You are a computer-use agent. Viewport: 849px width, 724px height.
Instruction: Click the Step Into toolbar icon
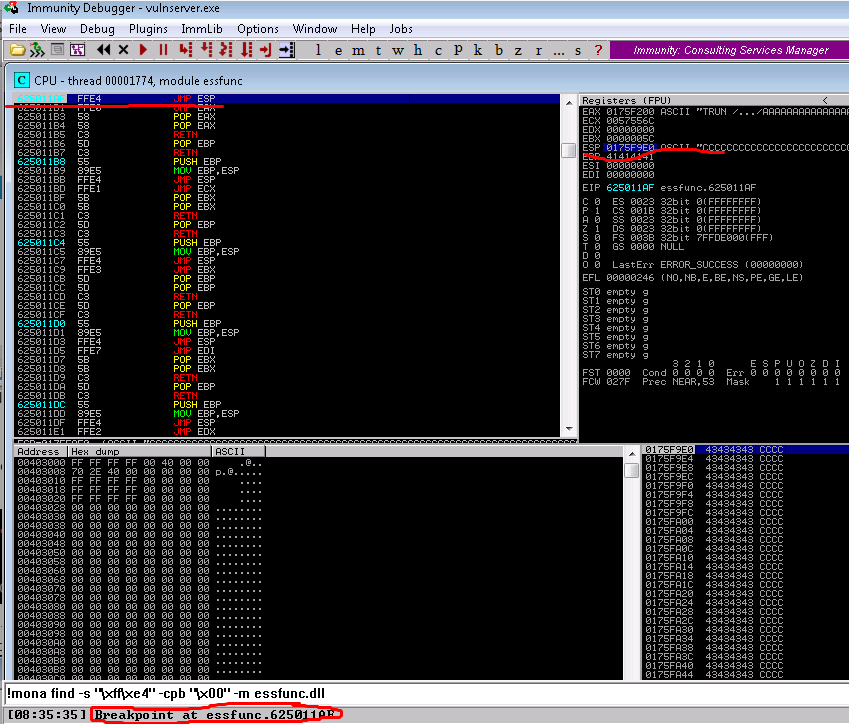tap(186, 50)
